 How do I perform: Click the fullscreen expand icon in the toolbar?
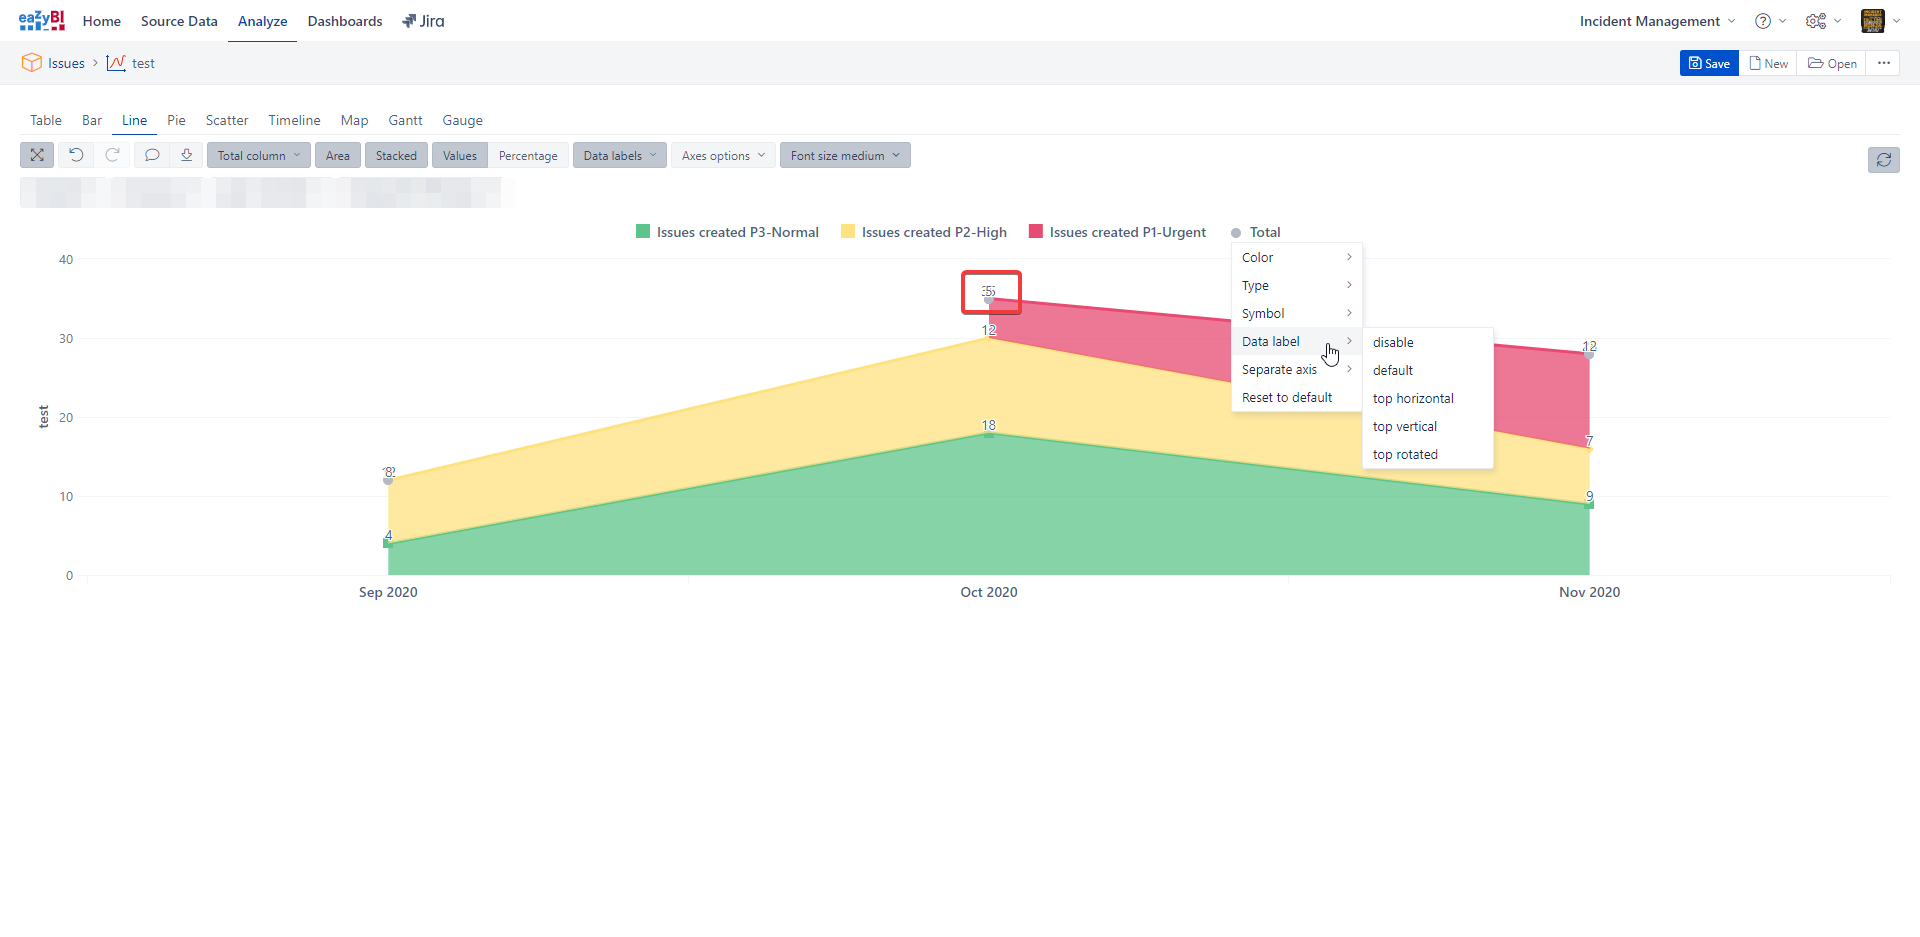pyautogui.click(x=37, y=155)
